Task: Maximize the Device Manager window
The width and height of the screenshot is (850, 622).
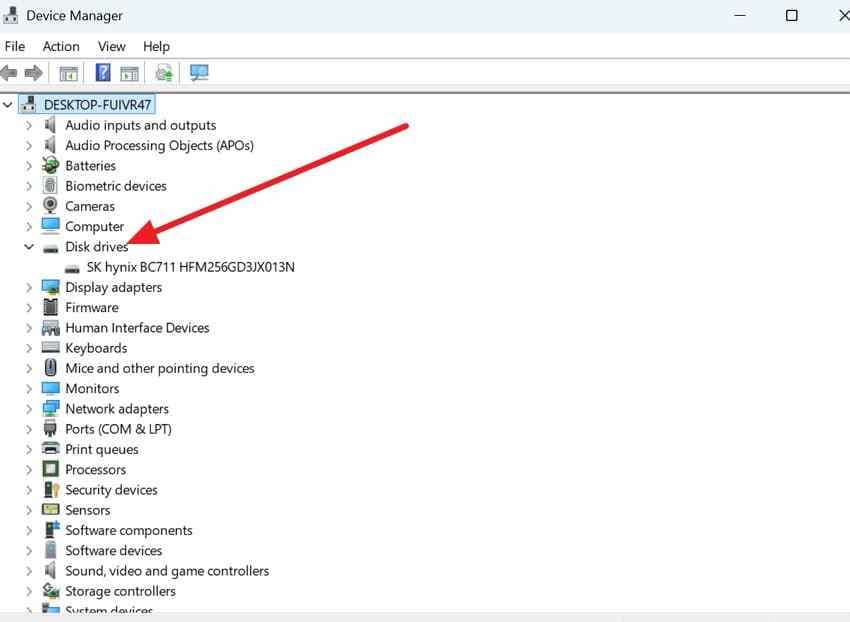Action: (x=791, y=15)
